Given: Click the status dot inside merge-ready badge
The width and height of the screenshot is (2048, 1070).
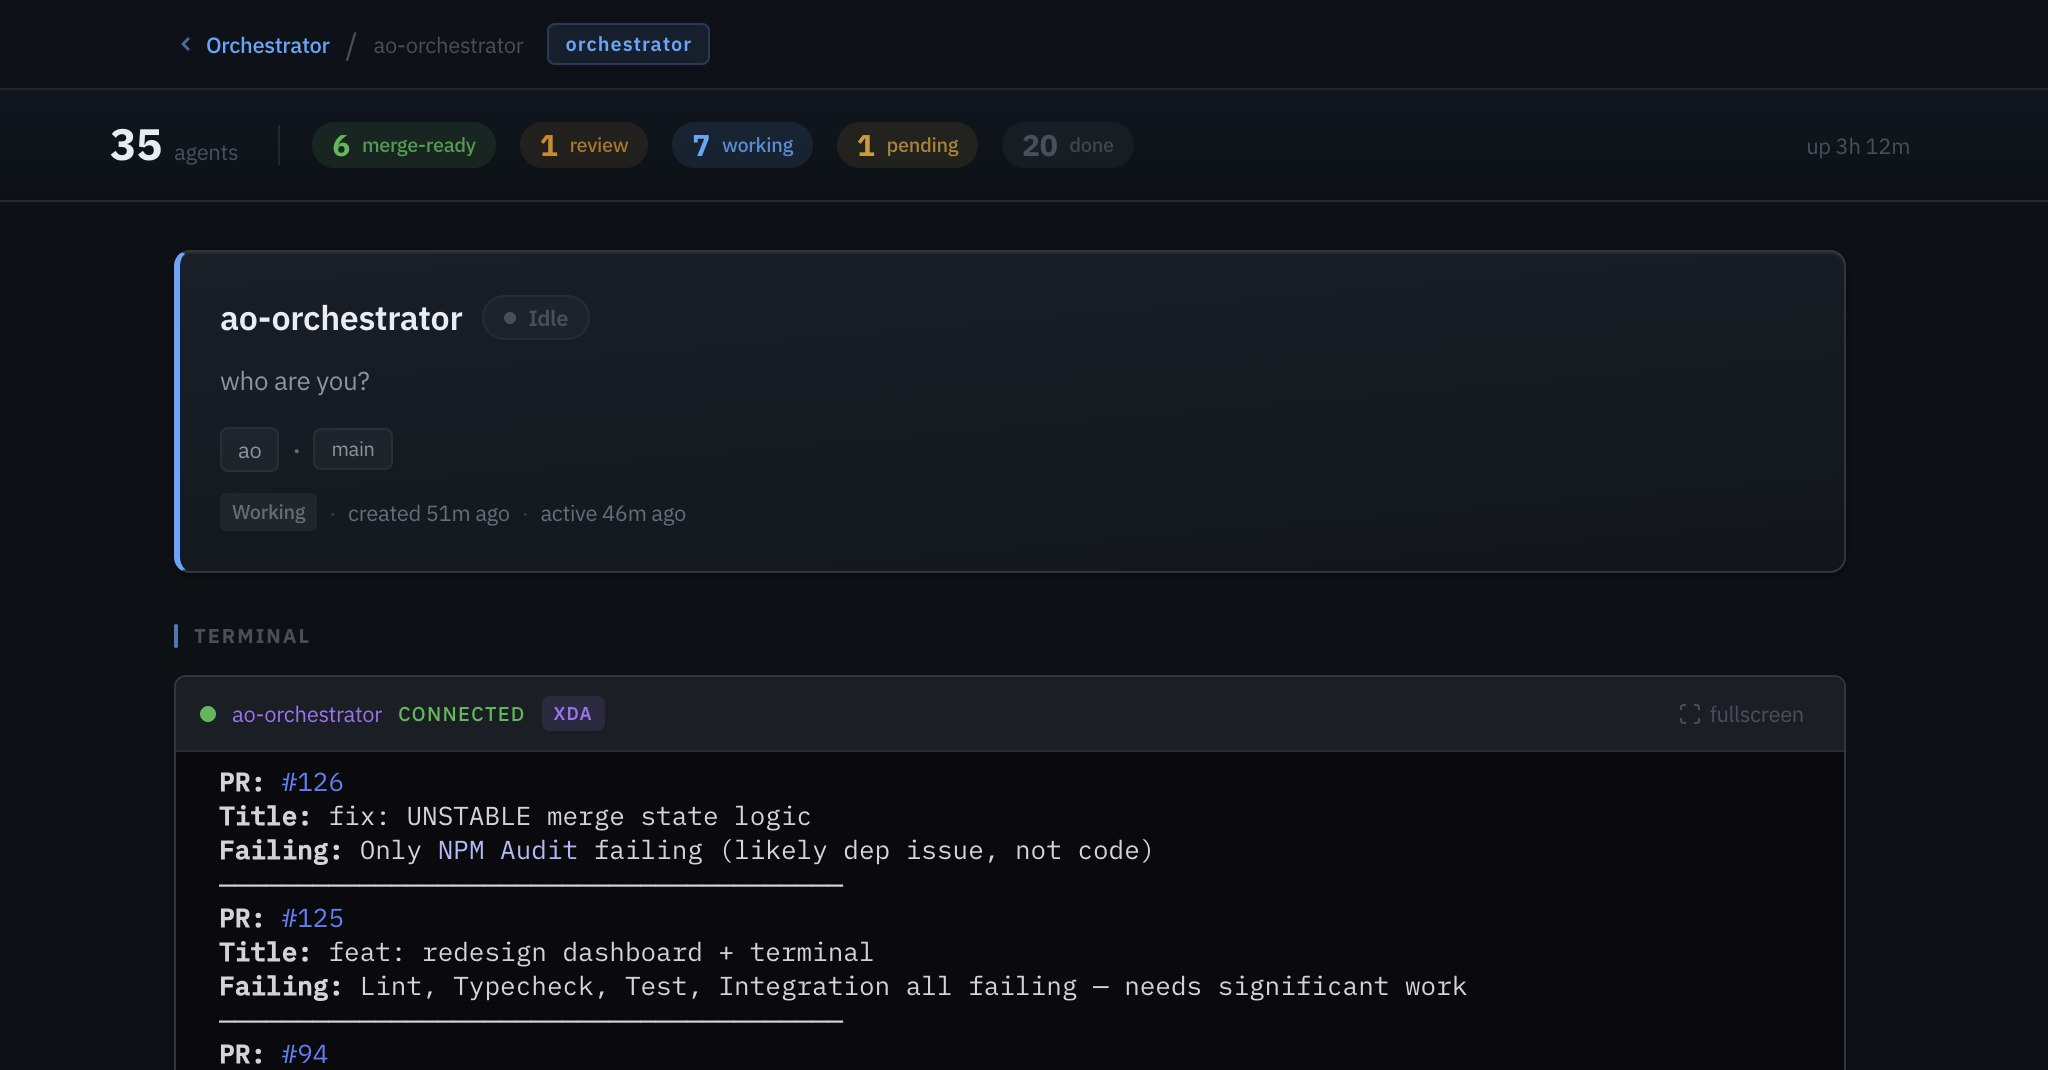Looking at the screenshot, I should (x=341, y=145).
